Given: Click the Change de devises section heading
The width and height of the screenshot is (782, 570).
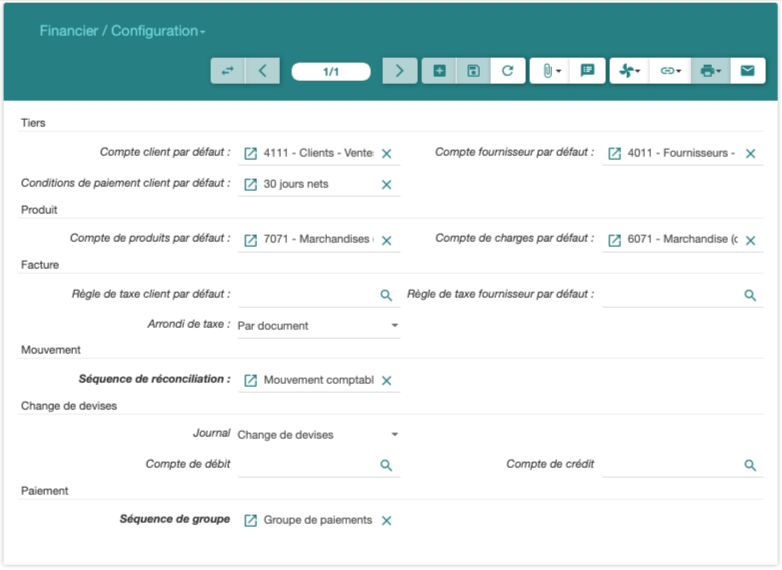Looking at the screenshot, I should pos(69,406).
